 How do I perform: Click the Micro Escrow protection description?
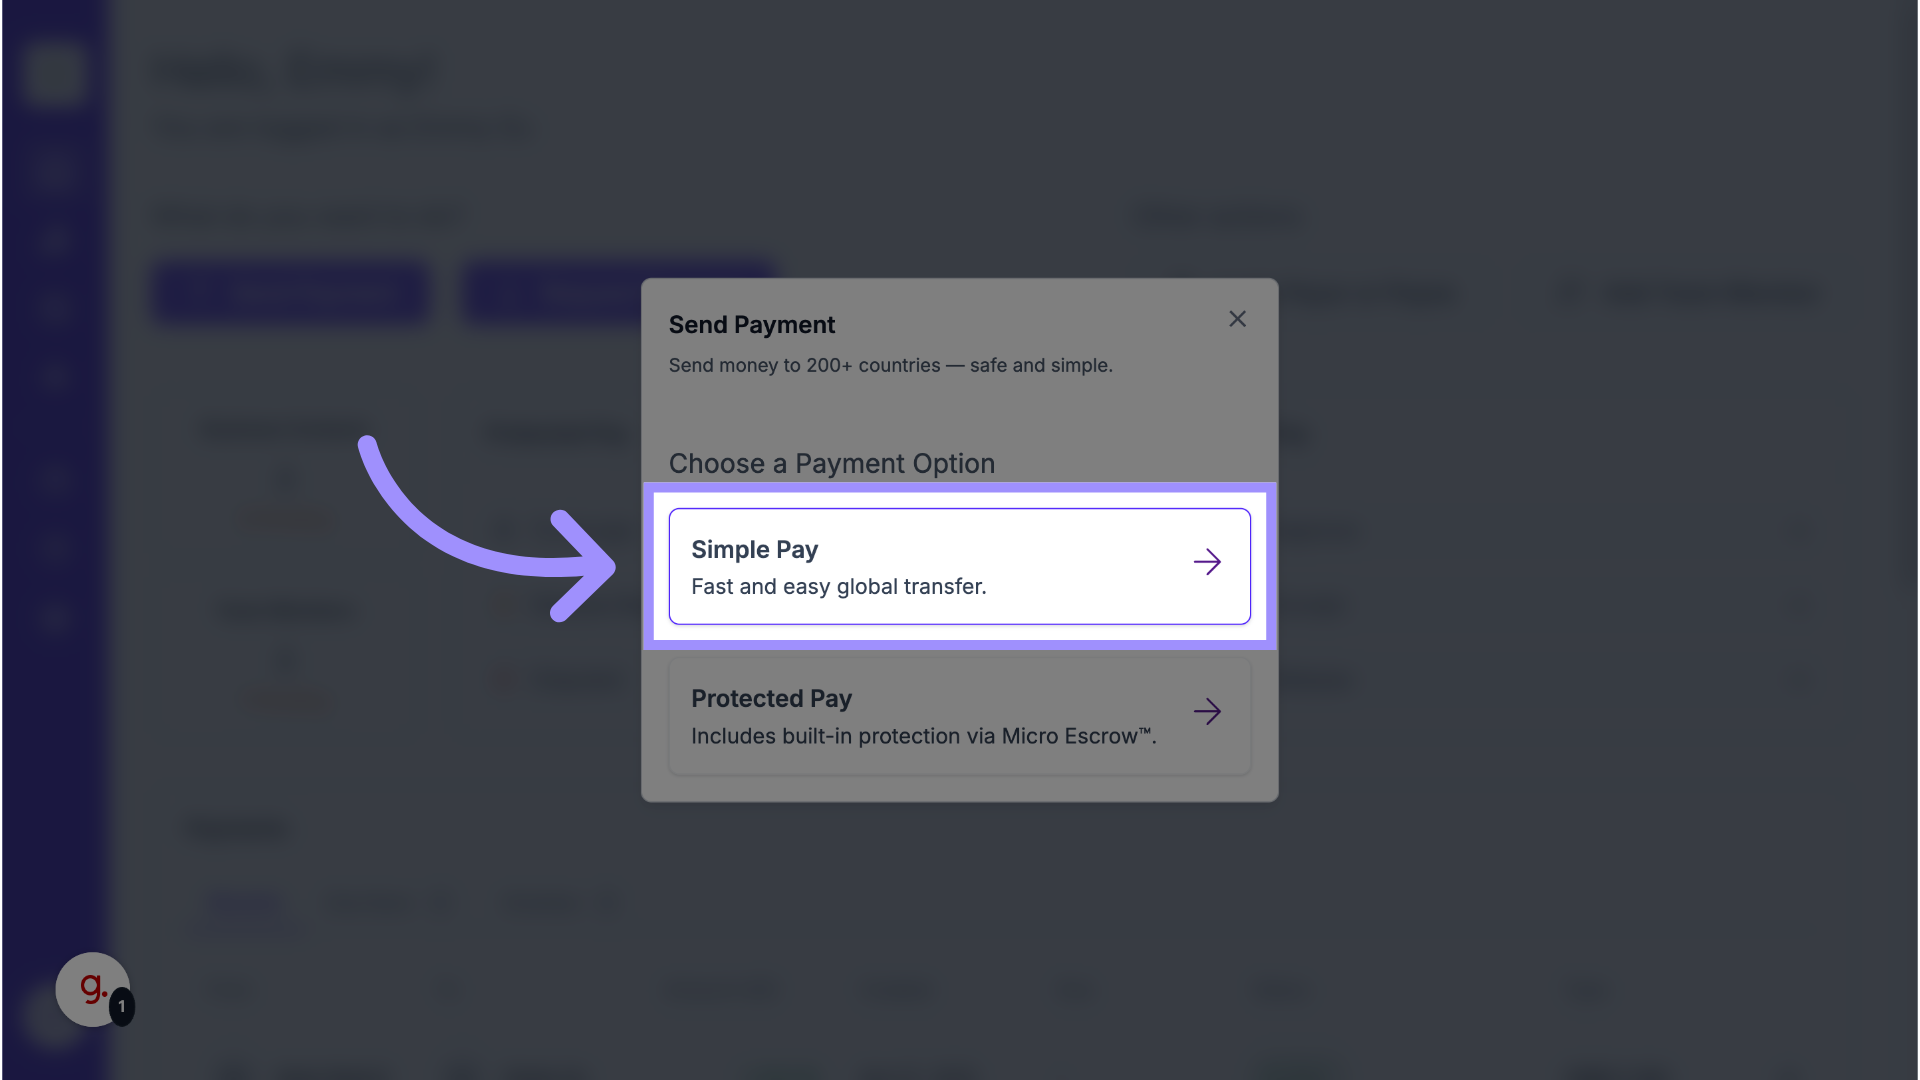(923, 737)
